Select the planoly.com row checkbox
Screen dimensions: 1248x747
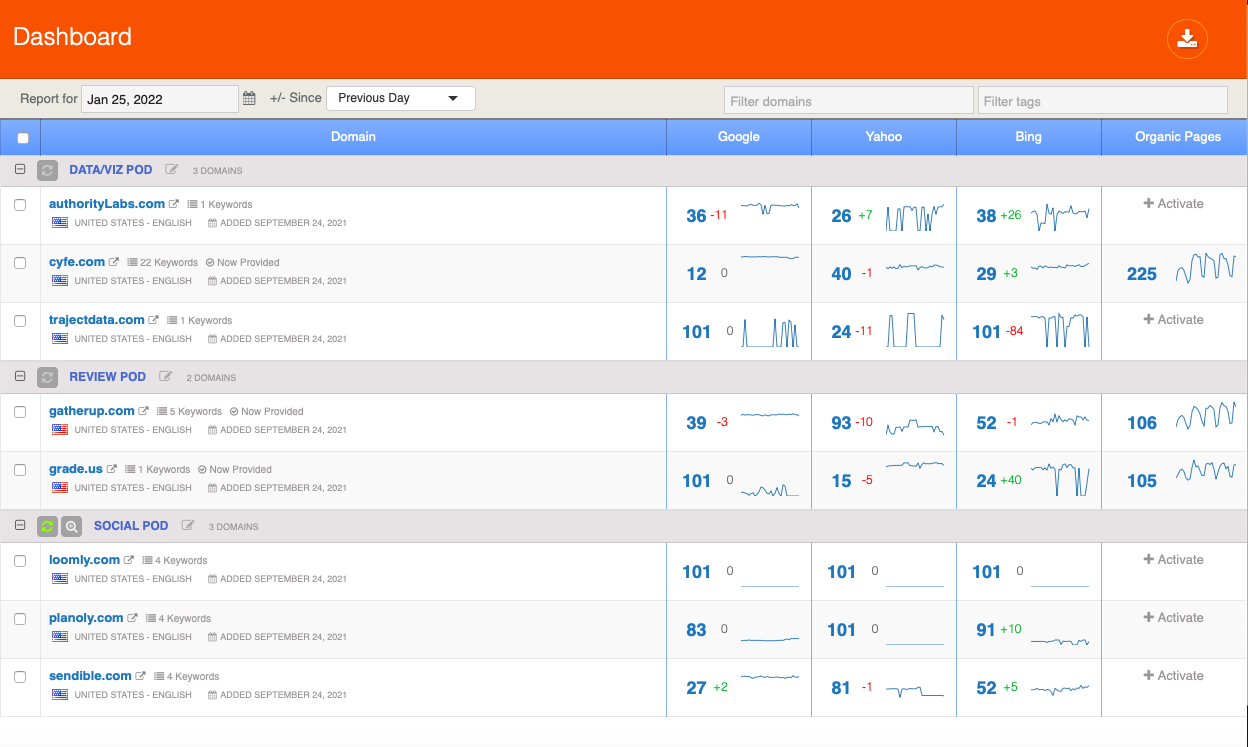[20, 619]
